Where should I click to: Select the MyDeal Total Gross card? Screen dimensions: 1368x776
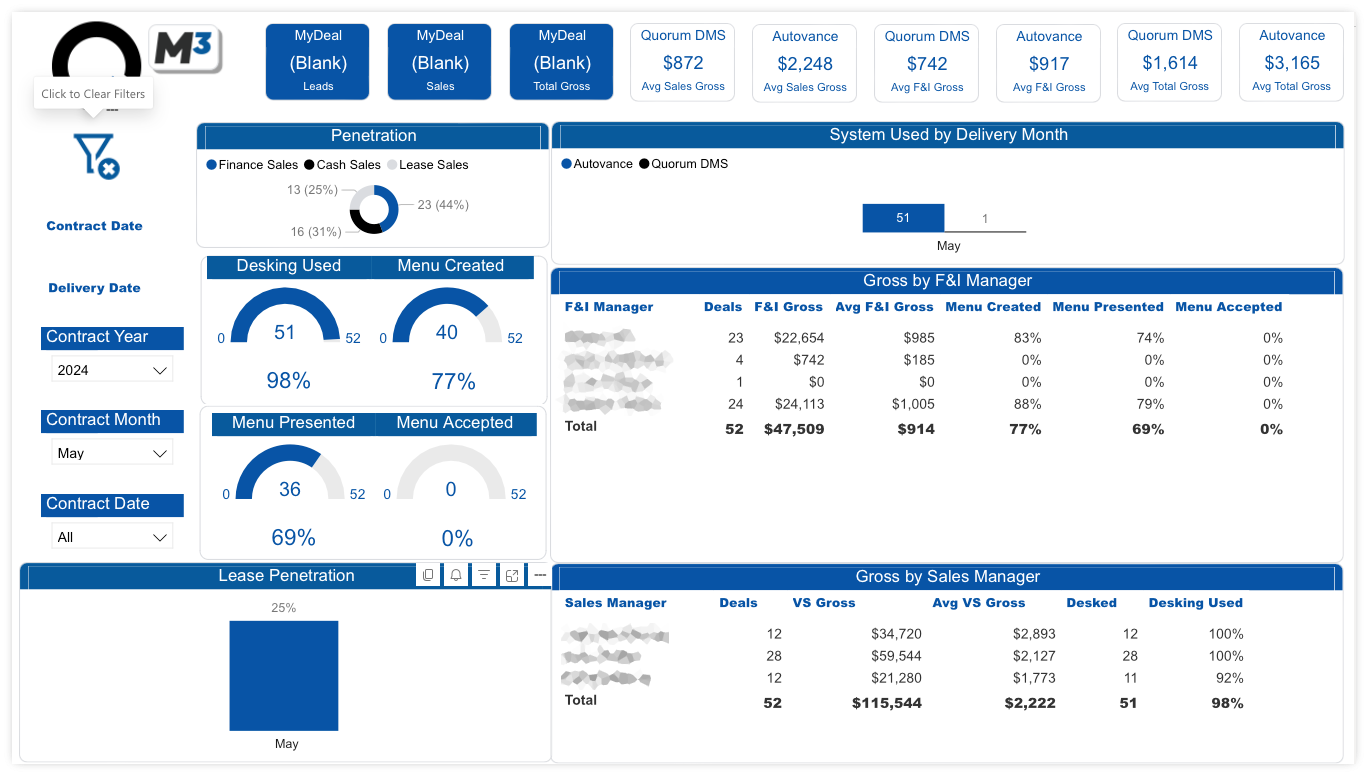[562, 62]
